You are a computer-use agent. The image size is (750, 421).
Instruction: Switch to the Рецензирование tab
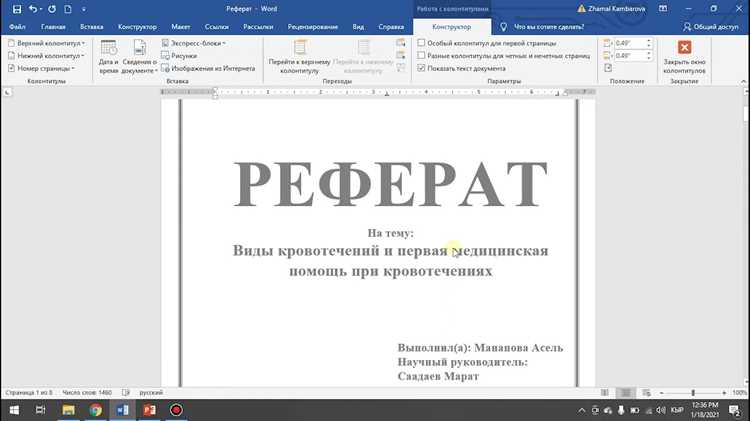tap(312, 27)
